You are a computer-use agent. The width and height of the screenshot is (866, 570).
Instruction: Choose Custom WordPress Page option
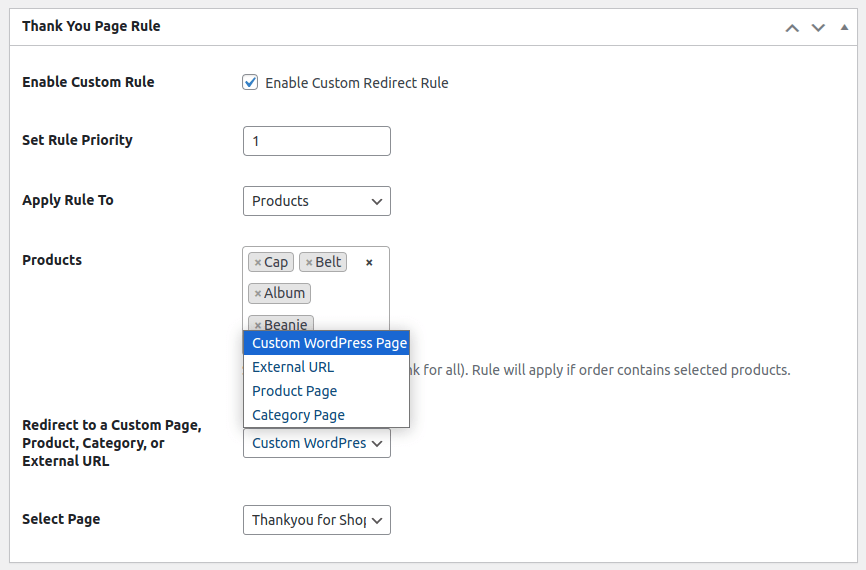click(326, 343)
